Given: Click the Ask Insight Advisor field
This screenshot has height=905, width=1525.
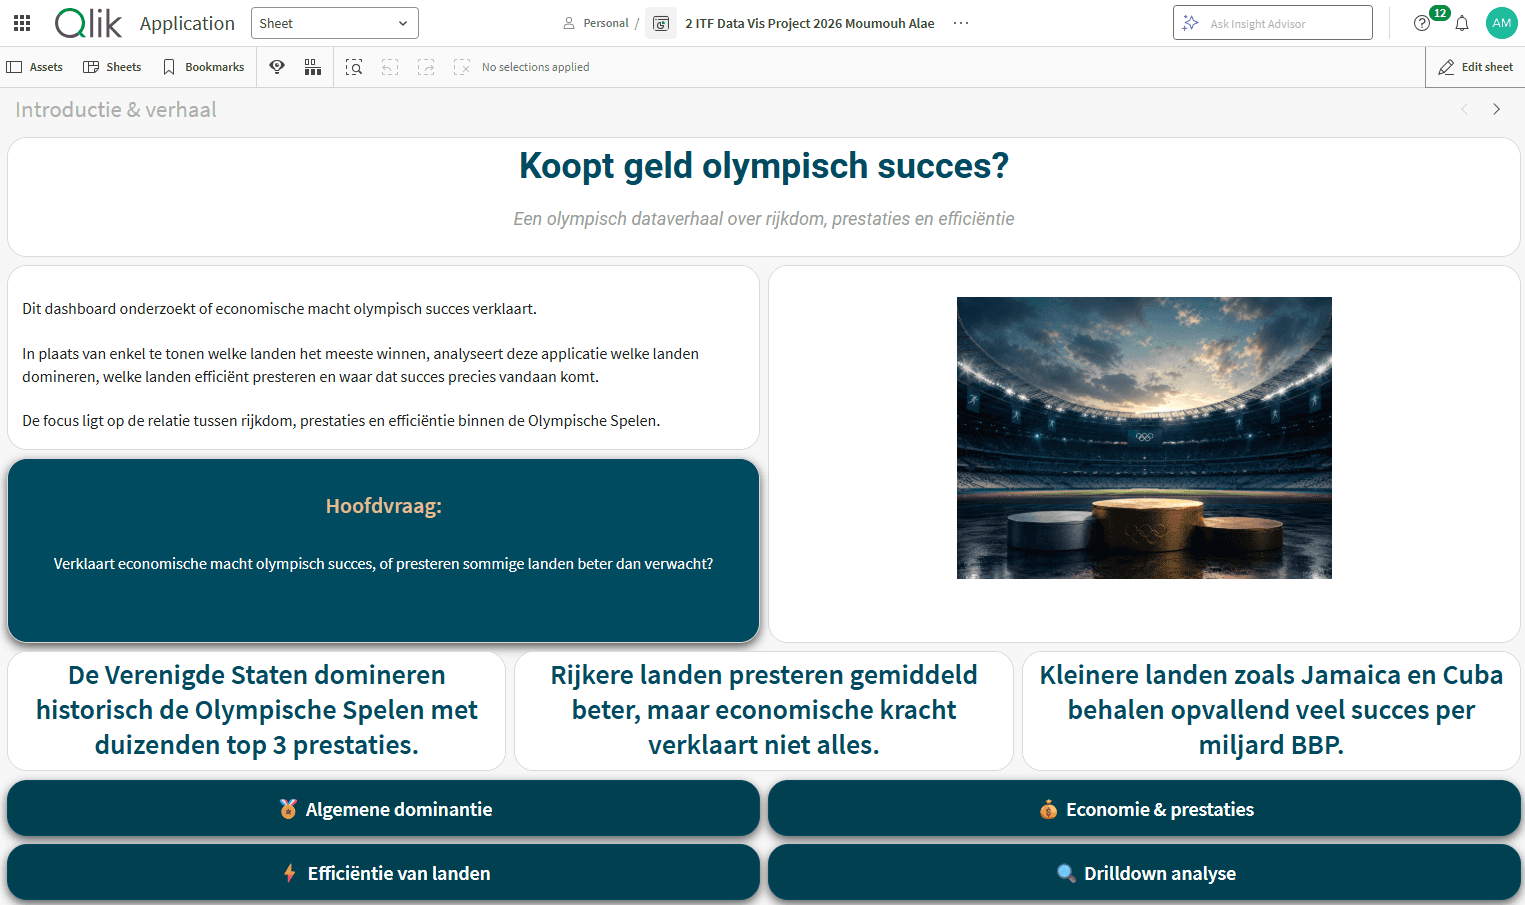Looking at the screenshot, I should [1272, 23].
